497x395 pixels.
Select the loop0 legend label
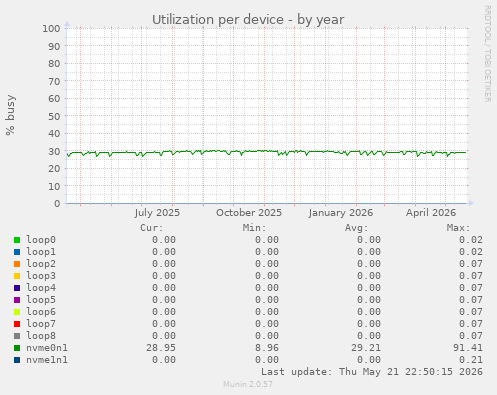(x=41, y=240)
